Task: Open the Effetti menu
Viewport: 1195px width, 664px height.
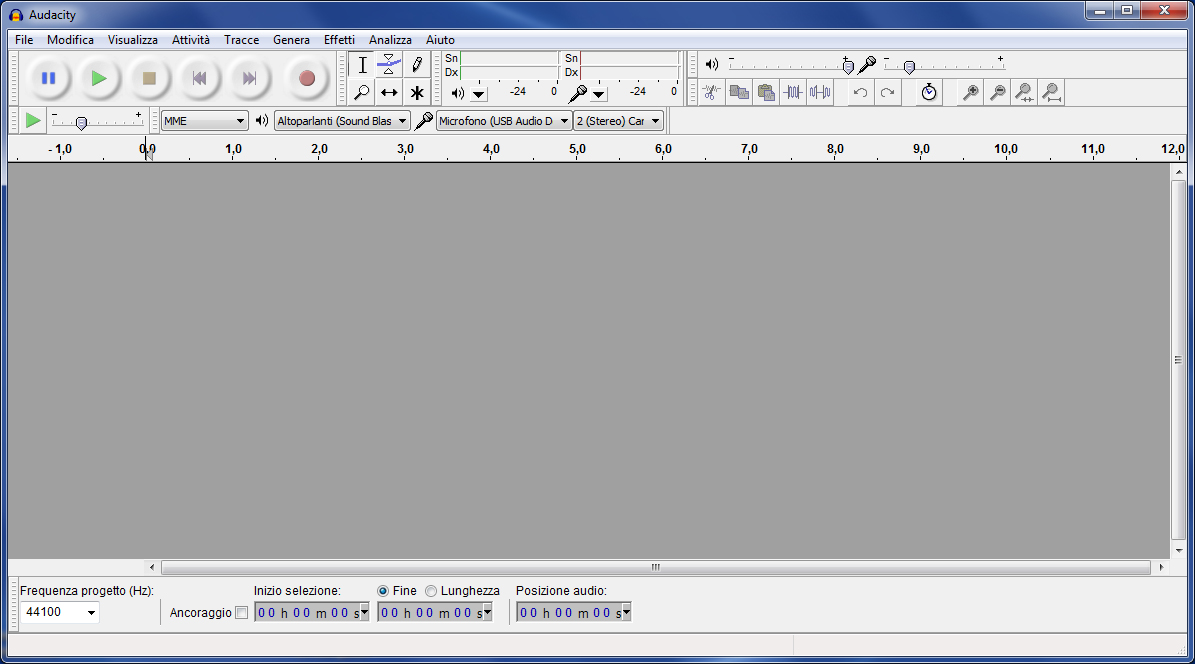Action: [339, 40]
